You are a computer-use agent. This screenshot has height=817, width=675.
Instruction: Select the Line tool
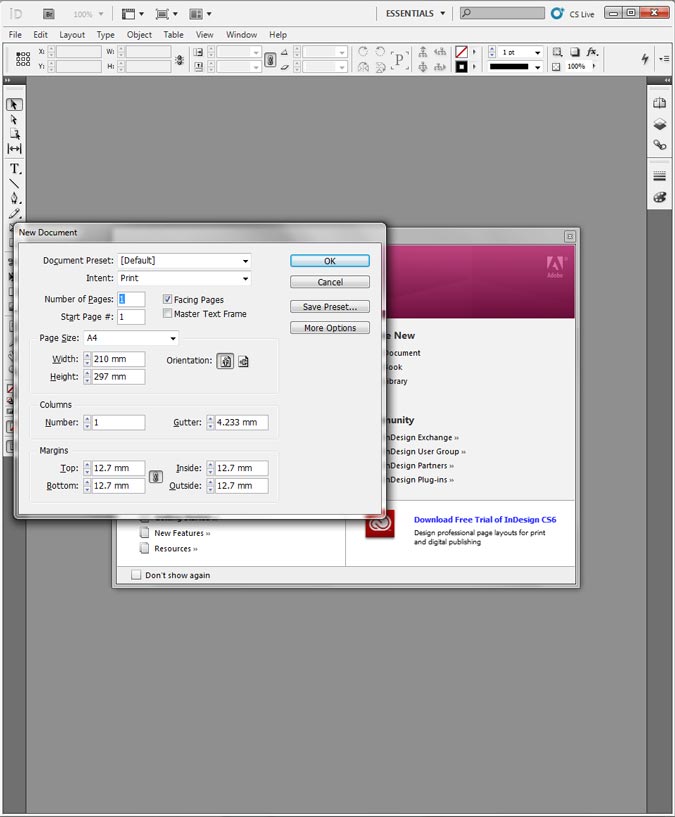coord(15,184)
